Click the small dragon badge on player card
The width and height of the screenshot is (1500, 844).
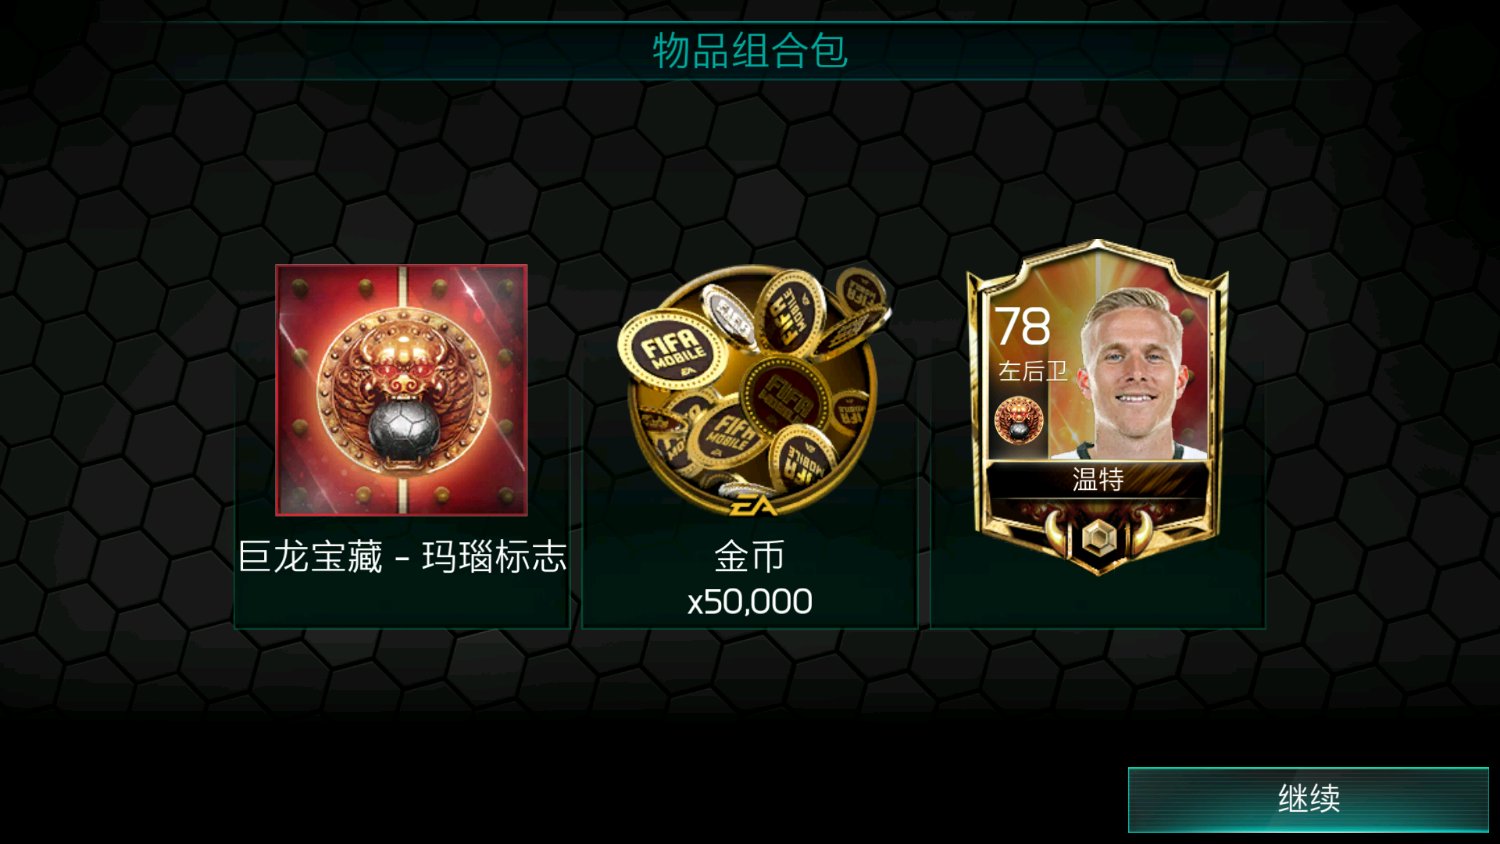[x=1019, y=419]
